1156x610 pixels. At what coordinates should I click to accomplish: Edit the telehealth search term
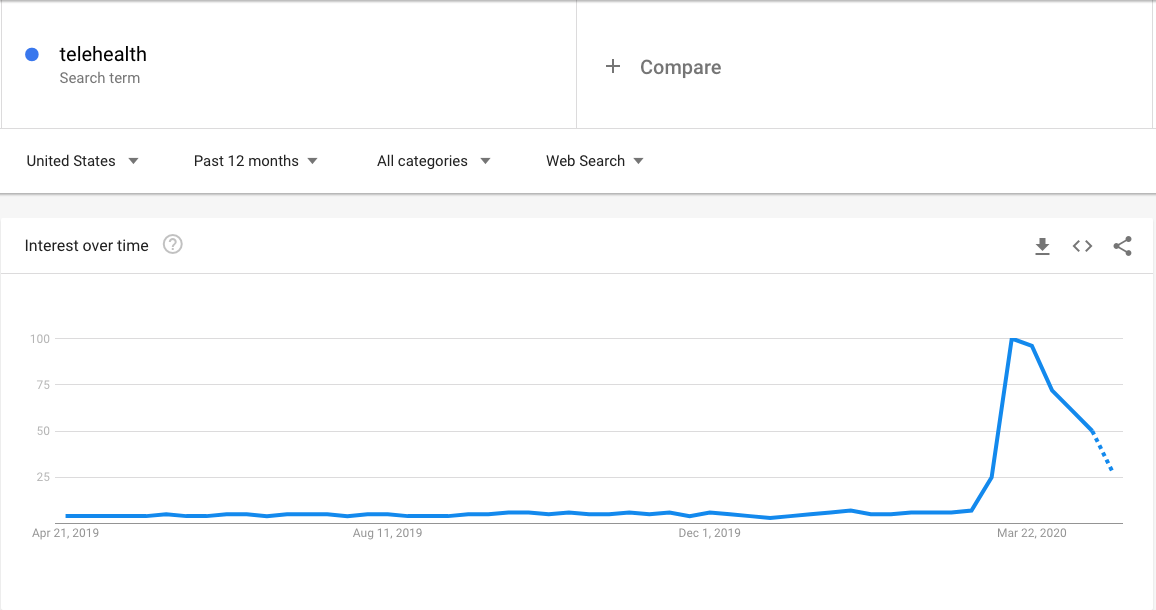point(103,54)
